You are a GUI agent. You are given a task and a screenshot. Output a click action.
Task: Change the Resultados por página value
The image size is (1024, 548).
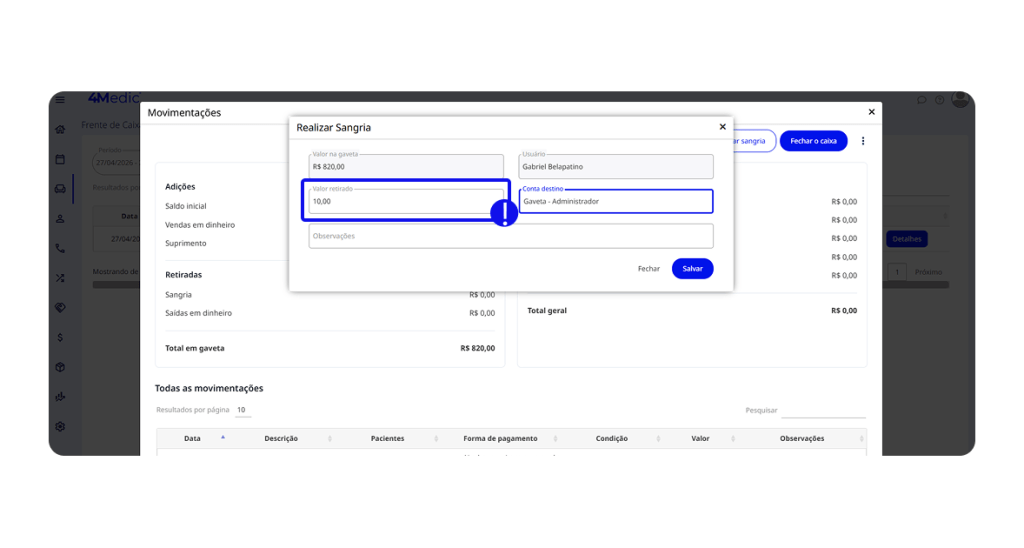pyautogui.click(x=242, y=410)
